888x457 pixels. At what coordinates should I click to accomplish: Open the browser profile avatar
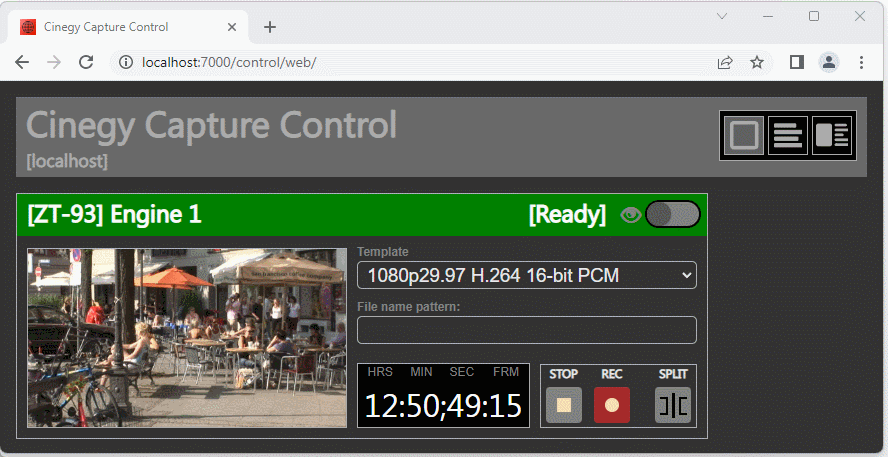pos(829,62)
